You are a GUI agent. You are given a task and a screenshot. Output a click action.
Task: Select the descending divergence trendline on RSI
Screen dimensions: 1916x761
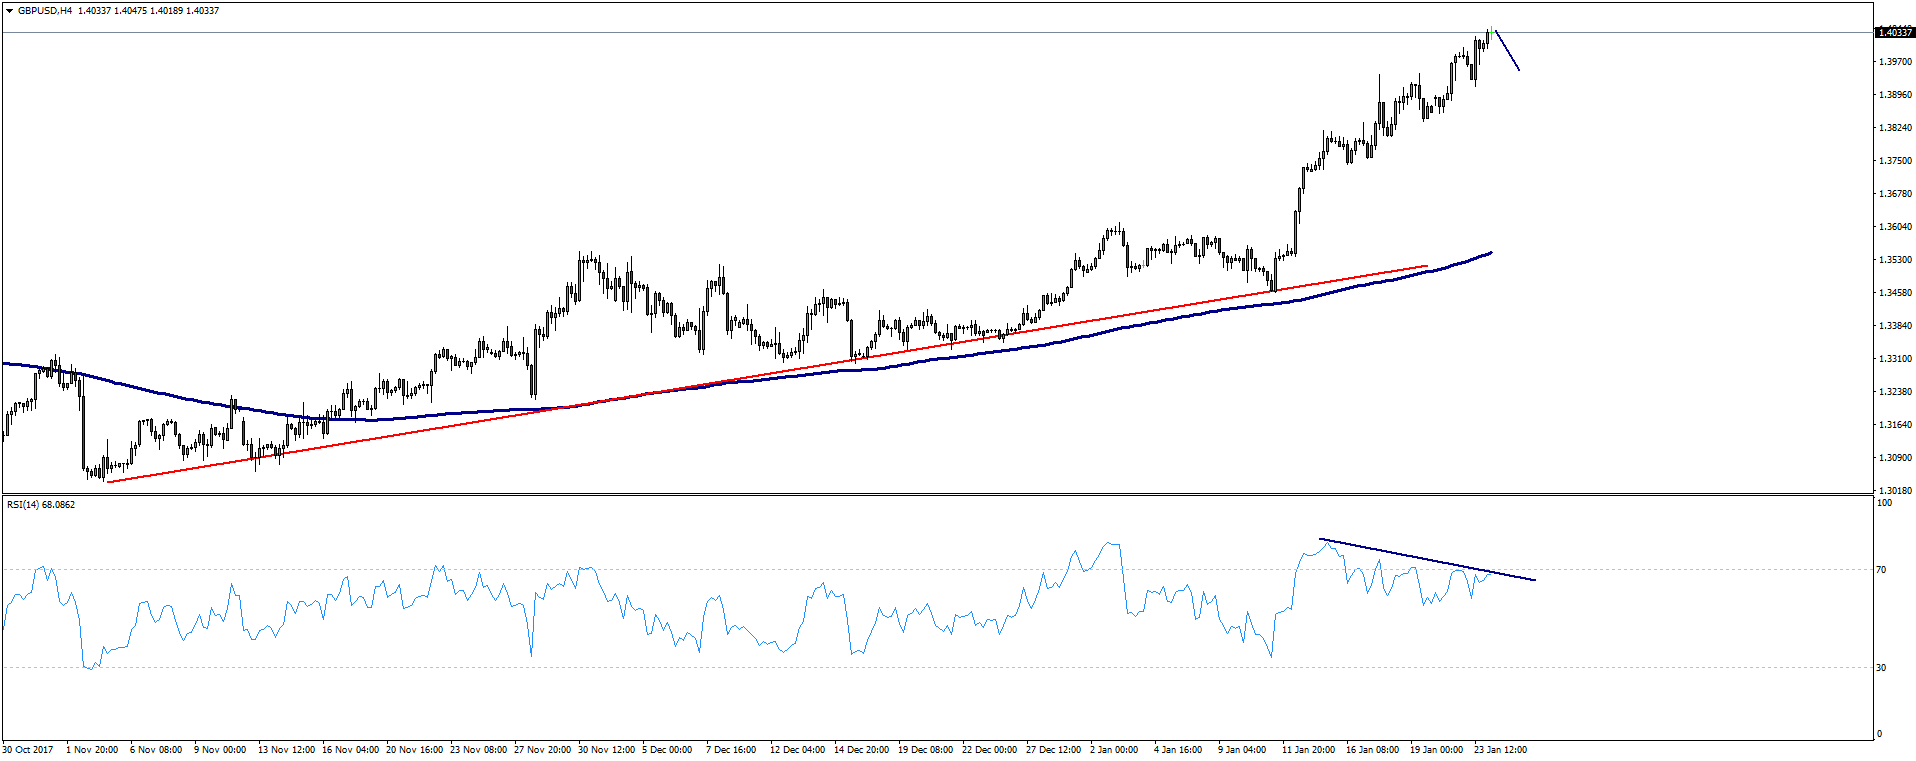pos(1428,560)
